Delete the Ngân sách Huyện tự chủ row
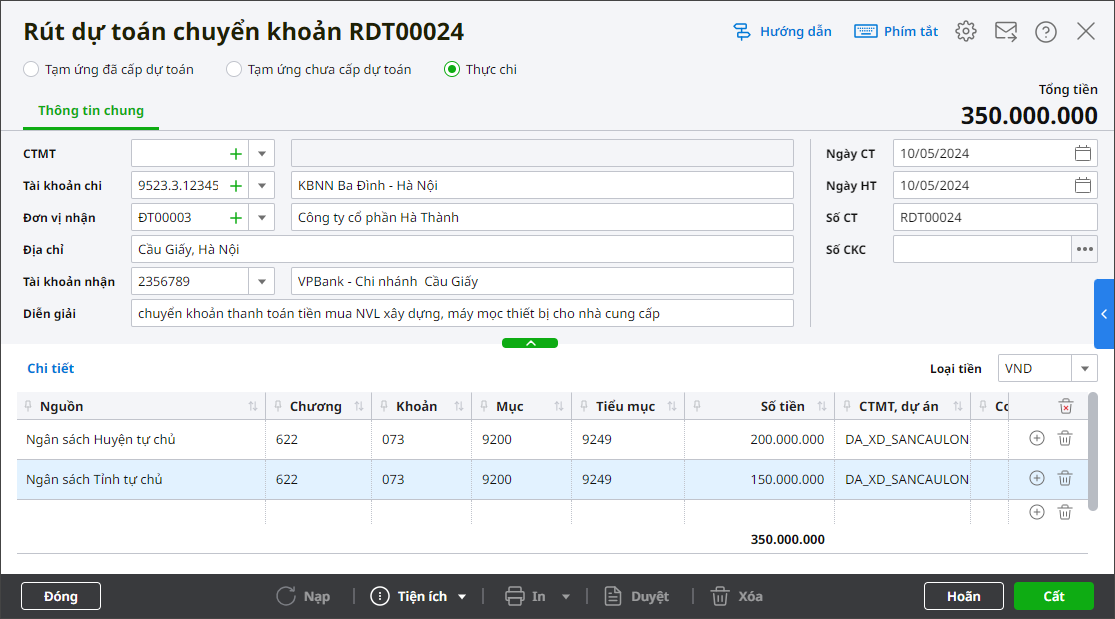Screen dimensions: 1115x619 click(1065, 438)
